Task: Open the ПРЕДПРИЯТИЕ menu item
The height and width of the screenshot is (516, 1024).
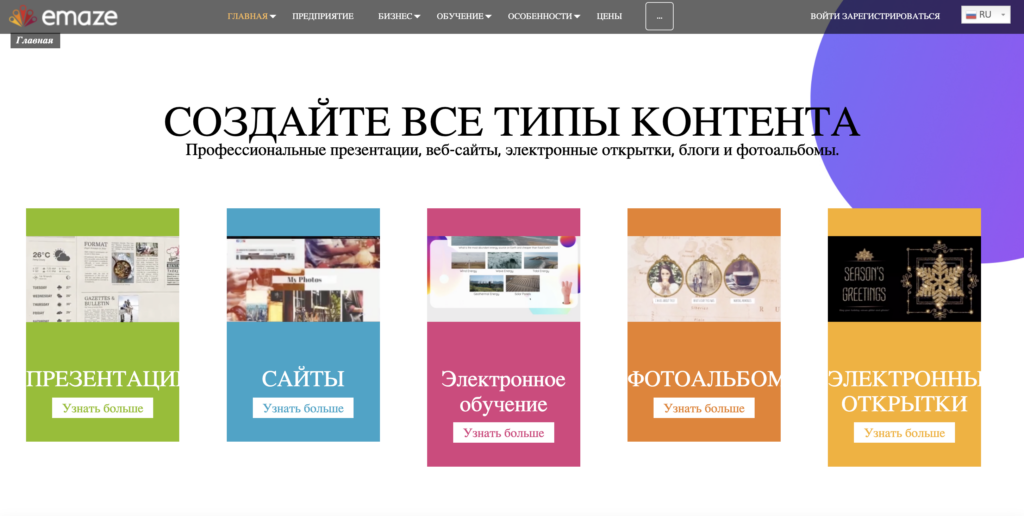Action: (323, 16)
